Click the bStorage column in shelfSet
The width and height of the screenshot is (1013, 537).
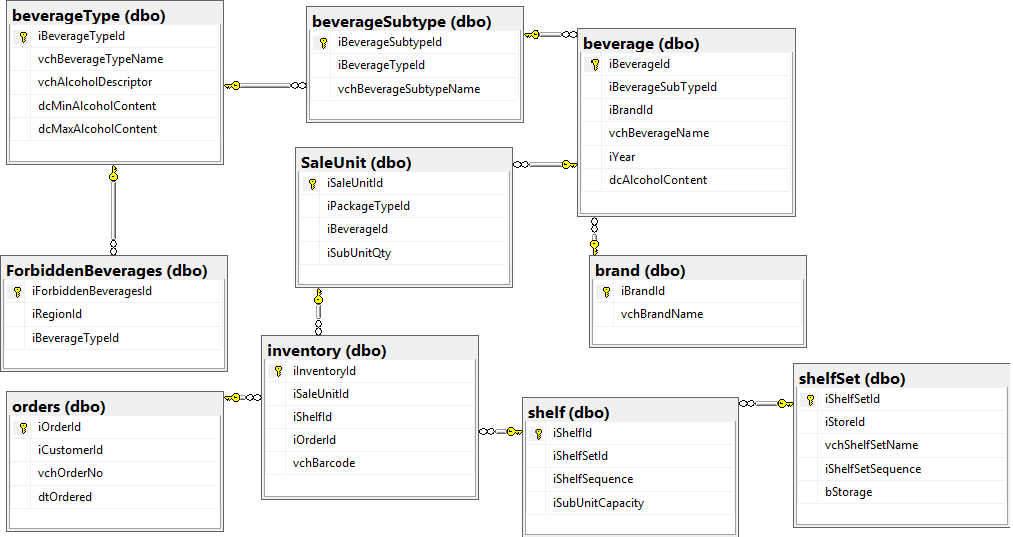[x=848, y=492]
